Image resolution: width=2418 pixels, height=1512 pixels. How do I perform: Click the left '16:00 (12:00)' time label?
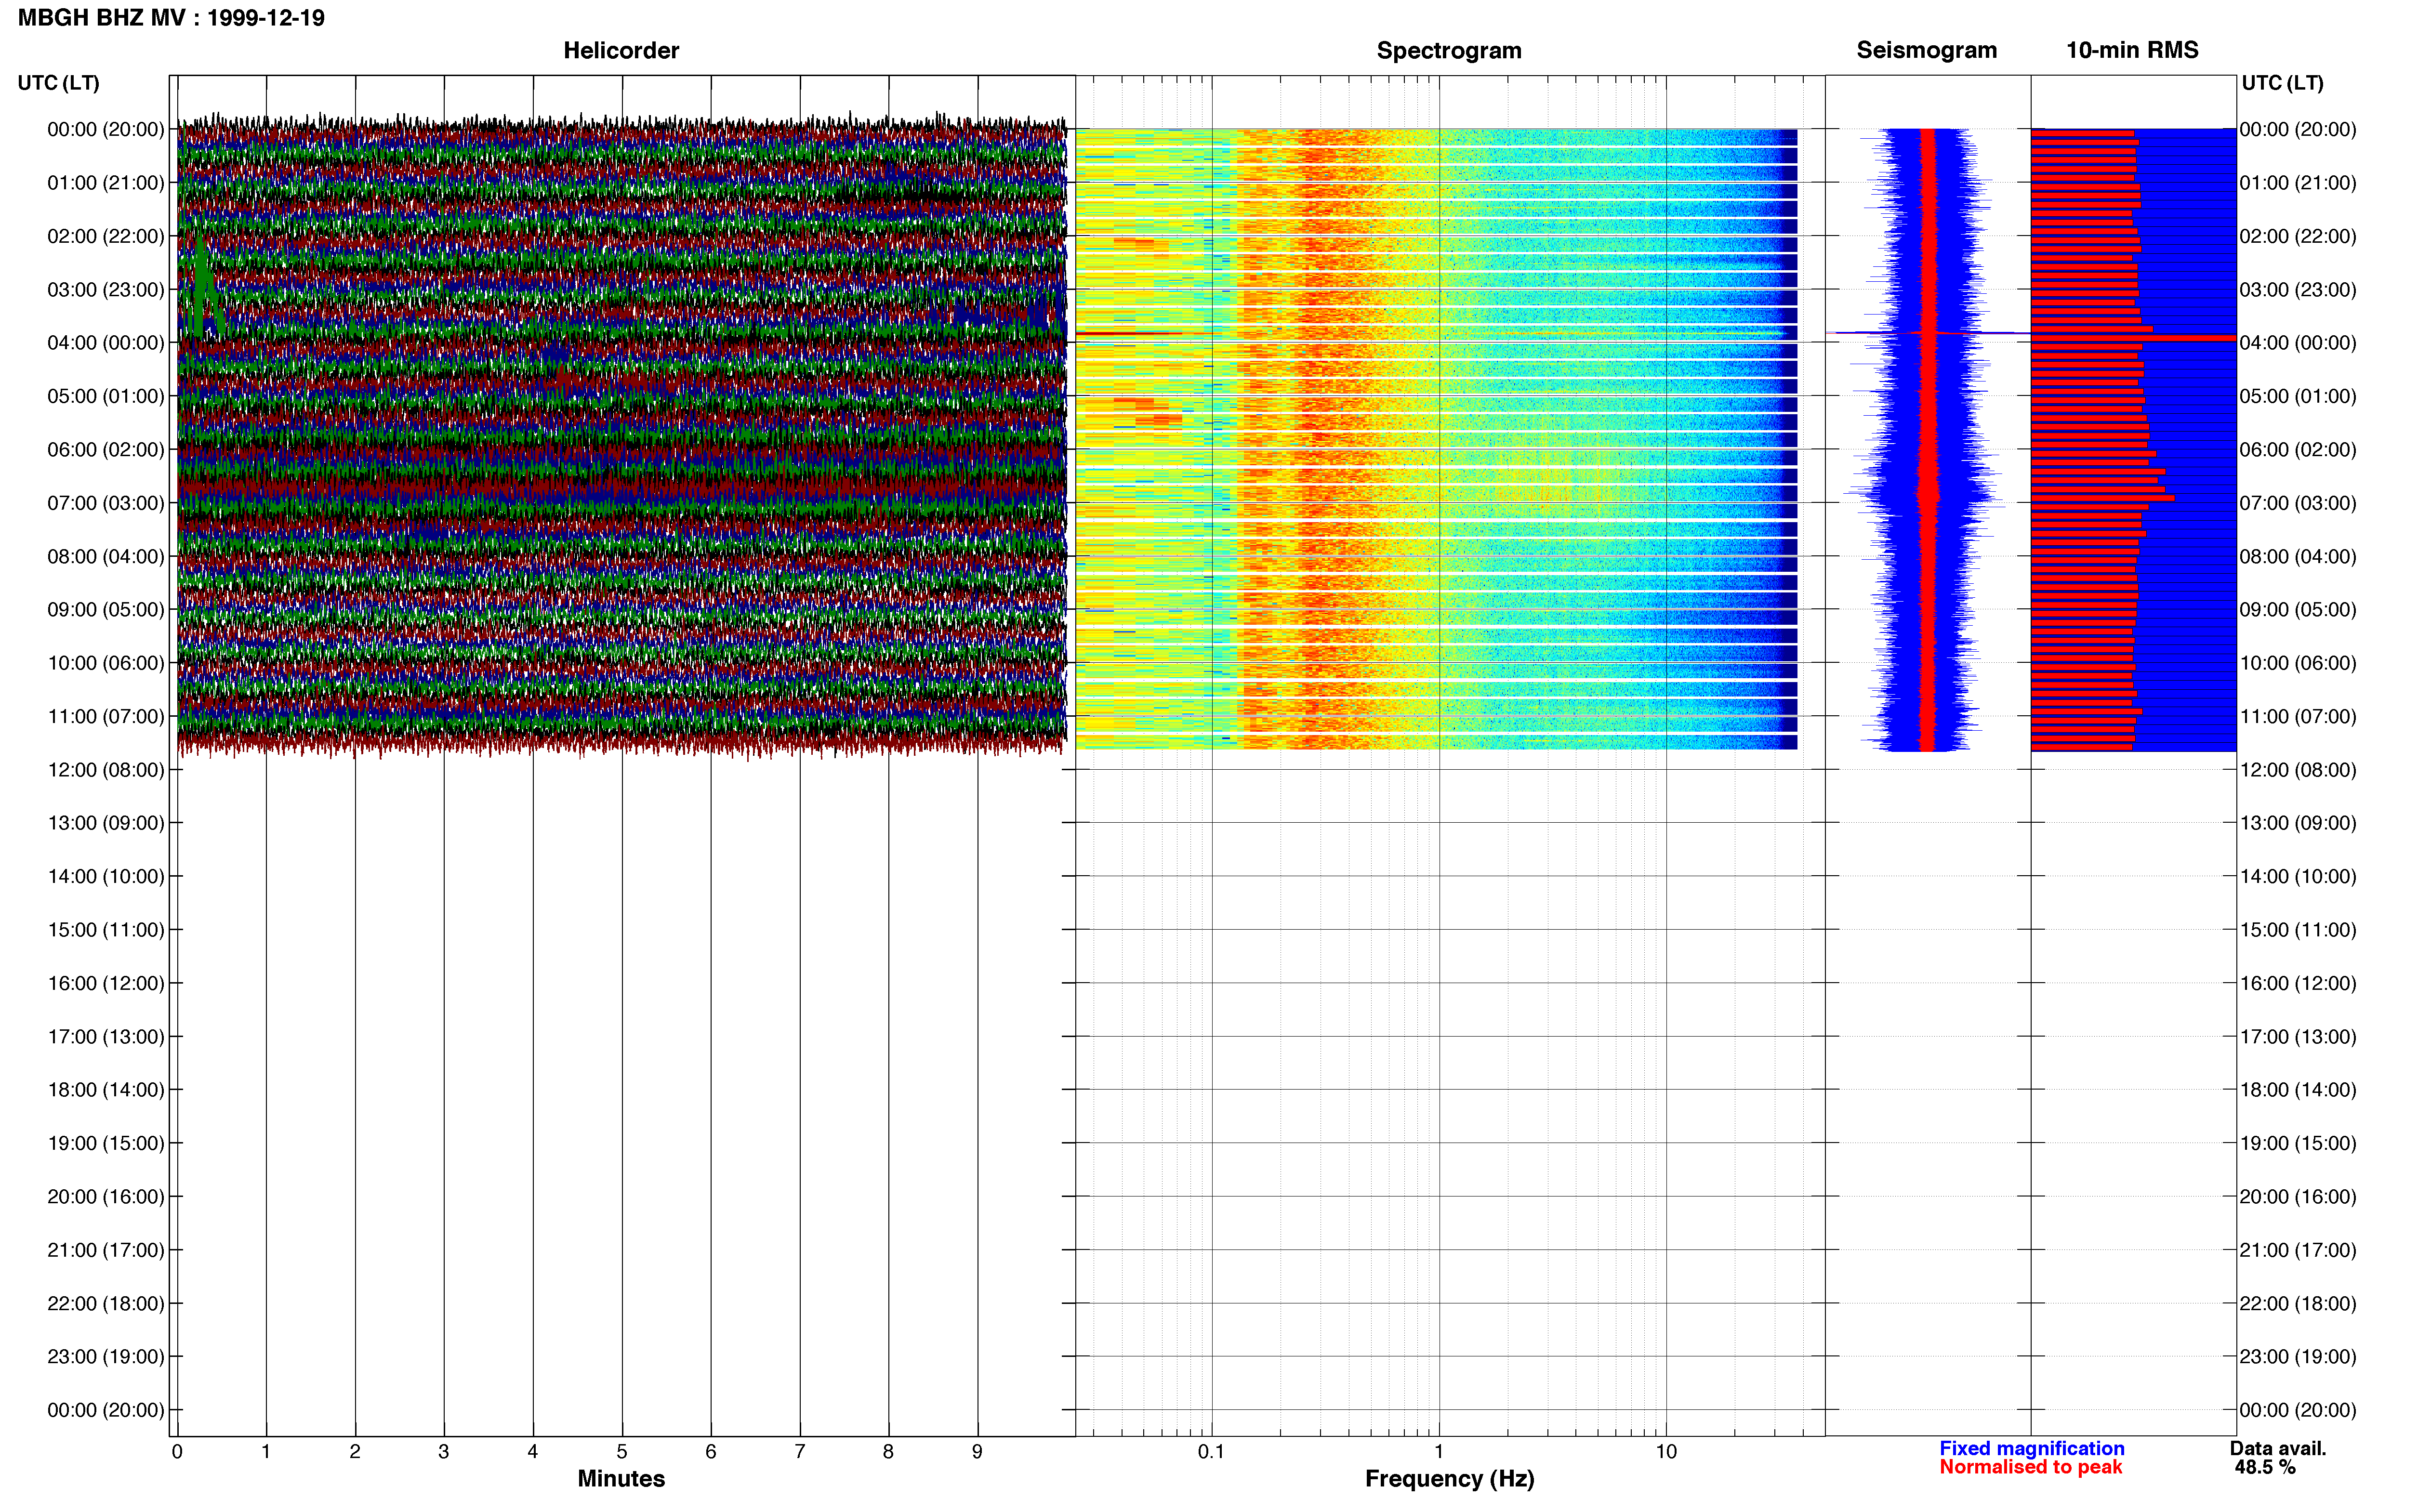pyautogui.click(x=105, y=983)
